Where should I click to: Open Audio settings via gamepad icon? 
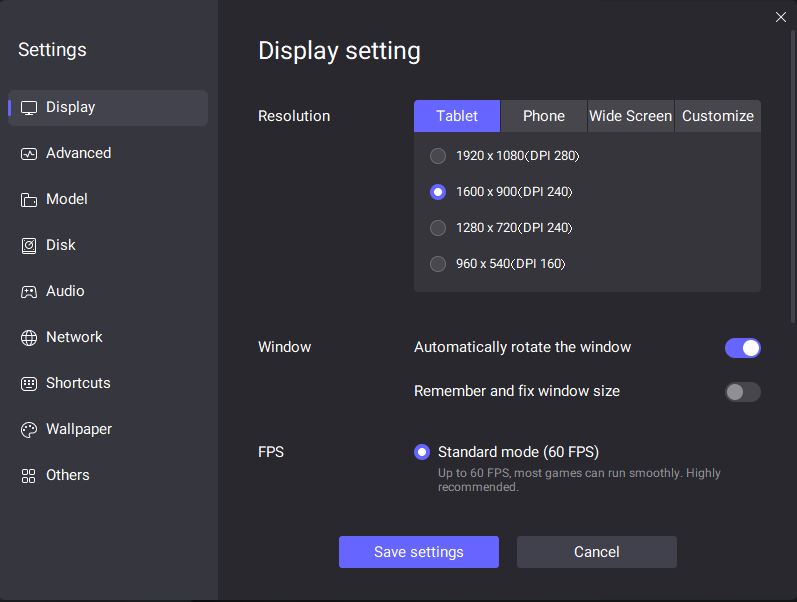(28, 292)
